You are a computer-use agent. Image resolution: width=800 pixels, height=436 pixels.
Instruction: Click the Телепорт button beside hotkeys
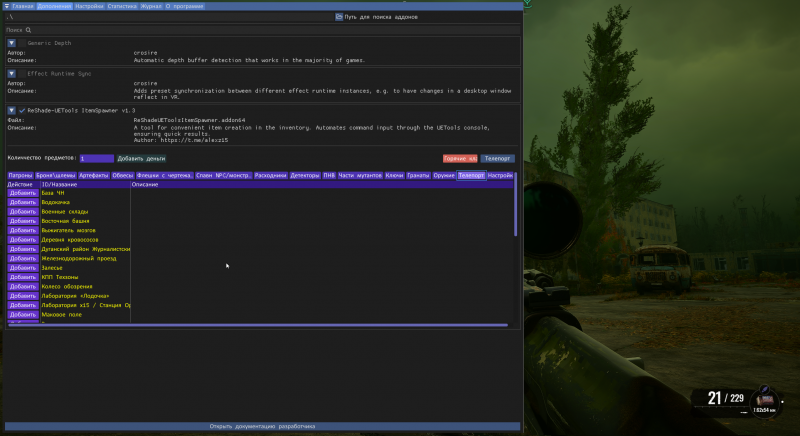point(497,159)
